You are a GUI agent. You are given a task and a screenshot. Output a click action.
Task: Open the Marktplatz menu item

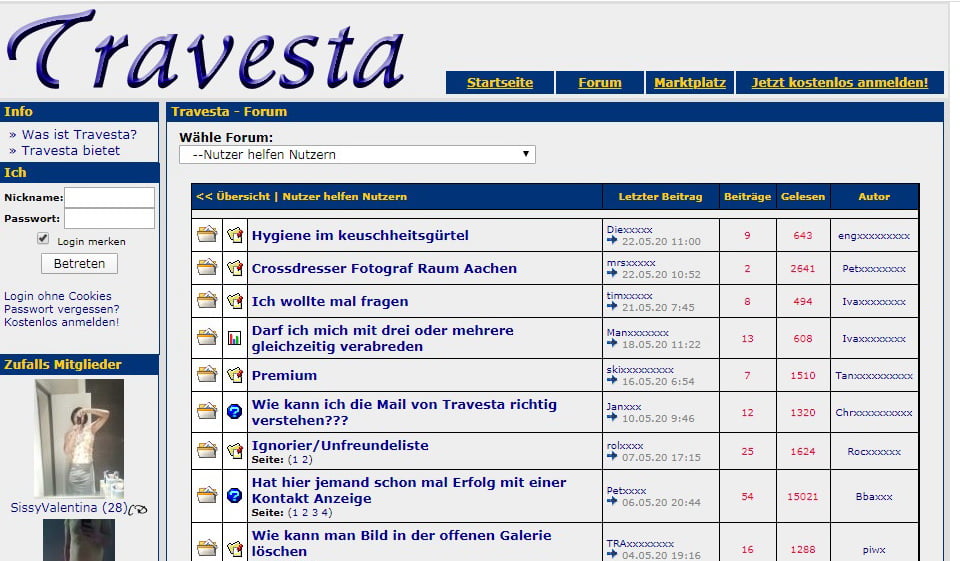pyautogui.click(x=690, y=83)
